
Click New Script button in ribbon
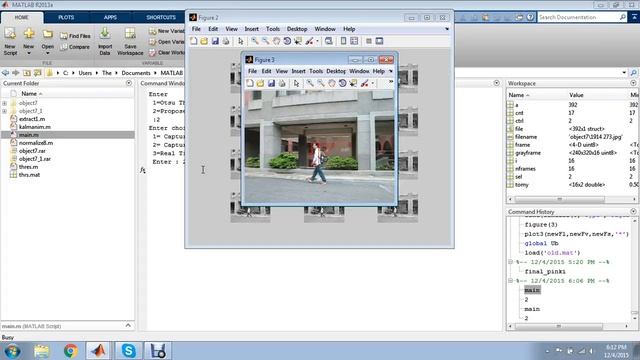pos(10,41)
